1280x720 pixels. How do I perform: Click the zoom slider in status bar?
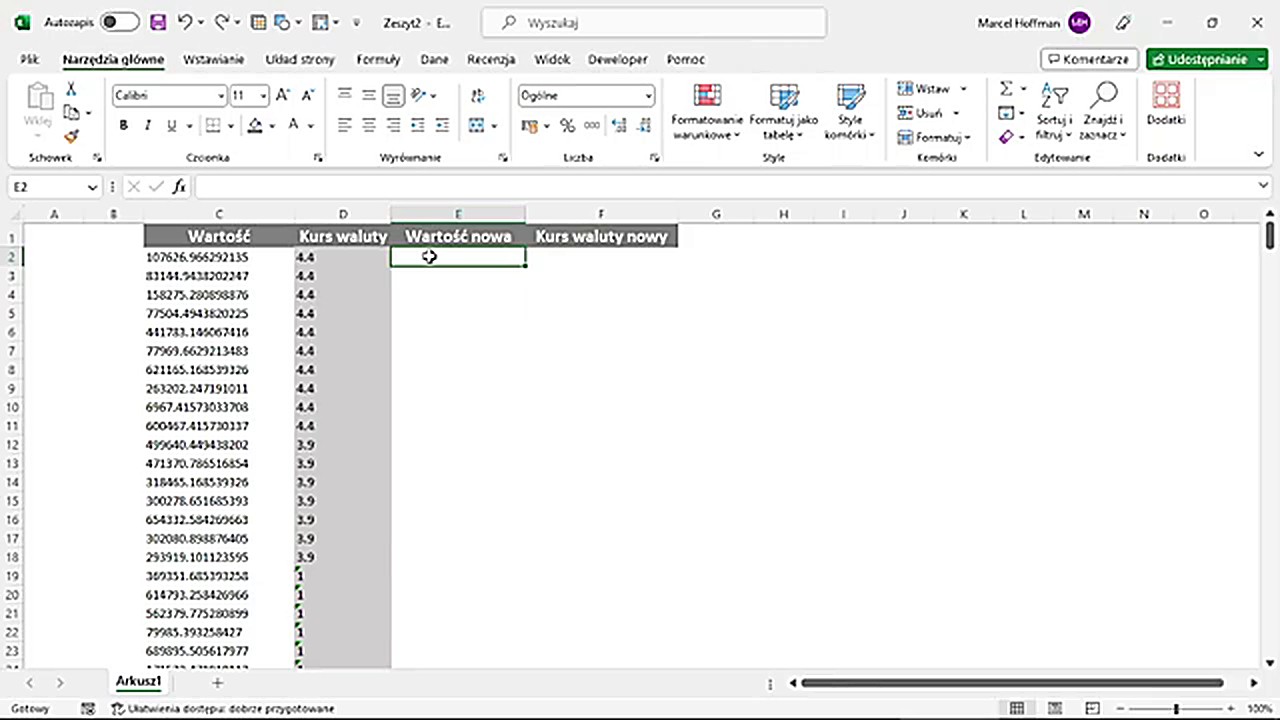tap(1176, 709)
